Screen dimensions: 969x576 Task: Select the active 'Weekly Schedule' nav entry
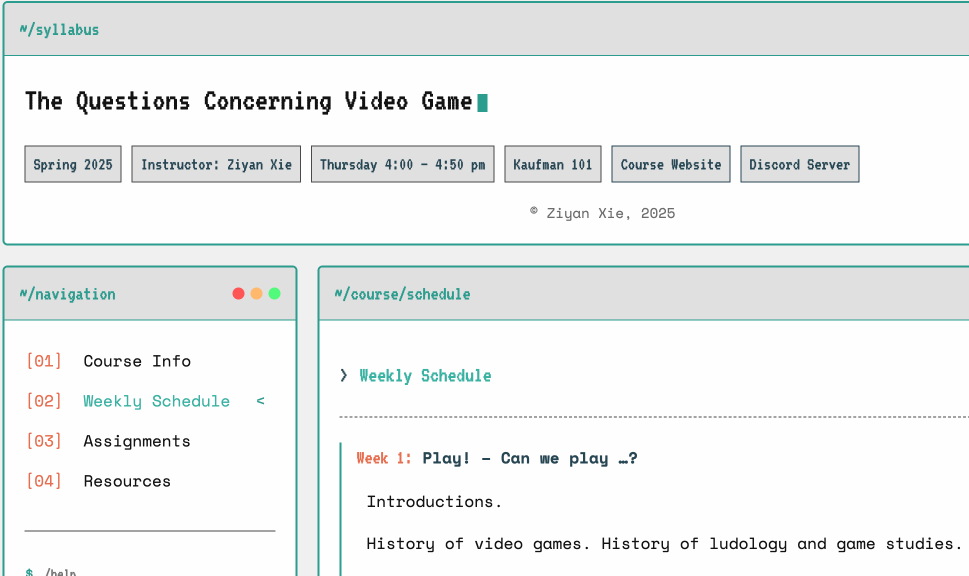(156, 400)
